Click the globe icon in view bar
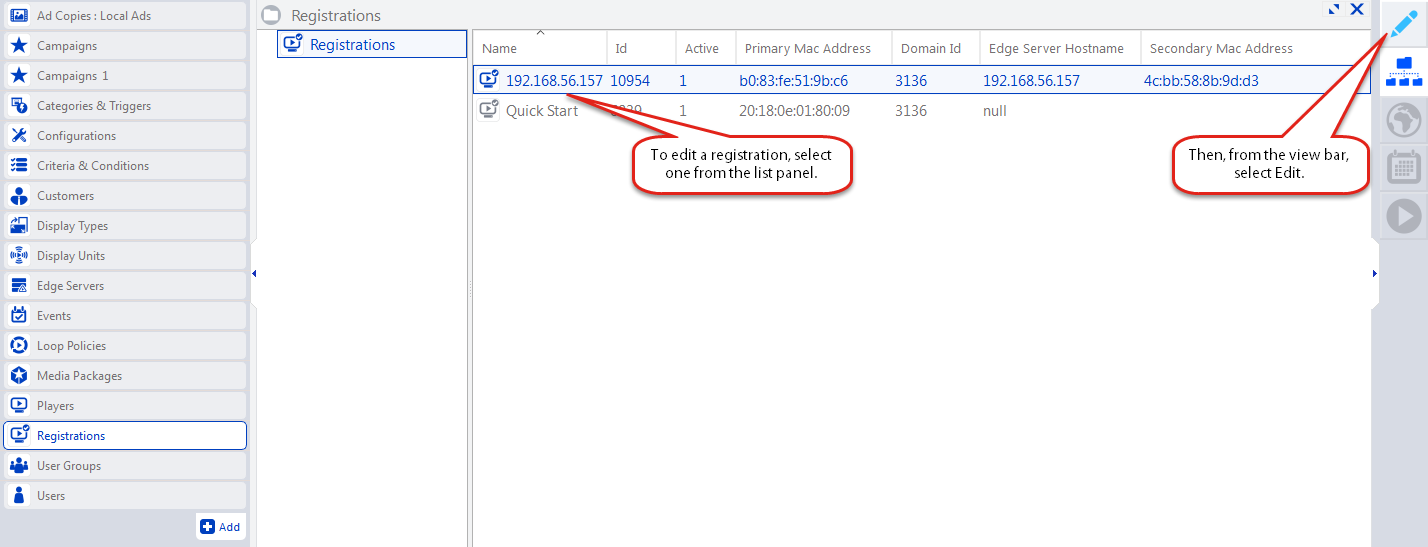This screenshot has width=1428, height=547. coord(1404,121)
